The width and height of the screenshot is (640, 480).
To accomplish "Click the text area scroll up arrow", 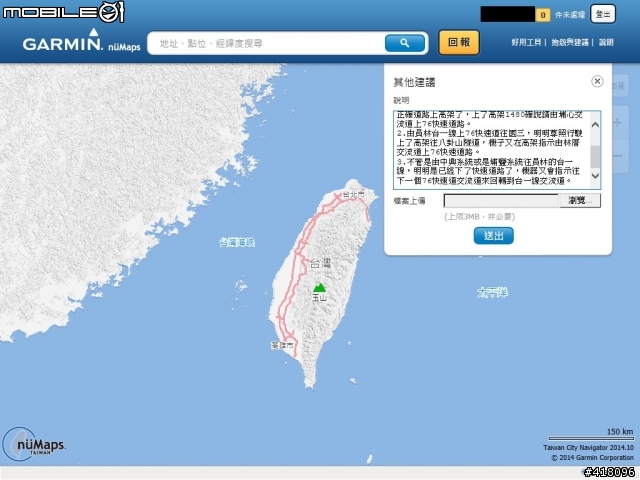I will tap(595, 125).
